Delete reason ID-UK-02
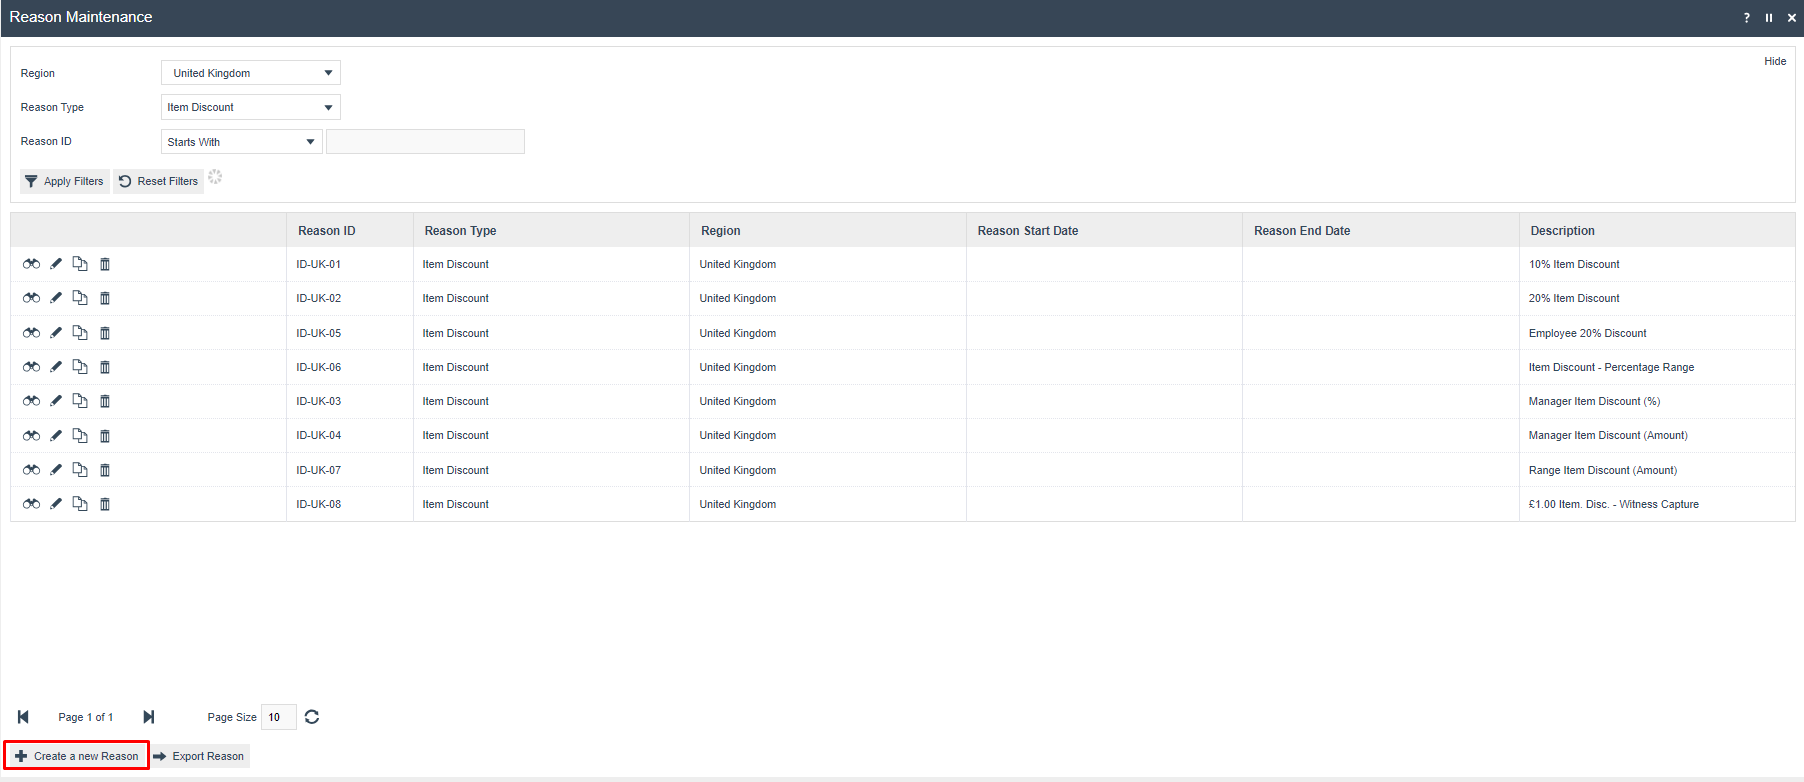 point(105,298)
